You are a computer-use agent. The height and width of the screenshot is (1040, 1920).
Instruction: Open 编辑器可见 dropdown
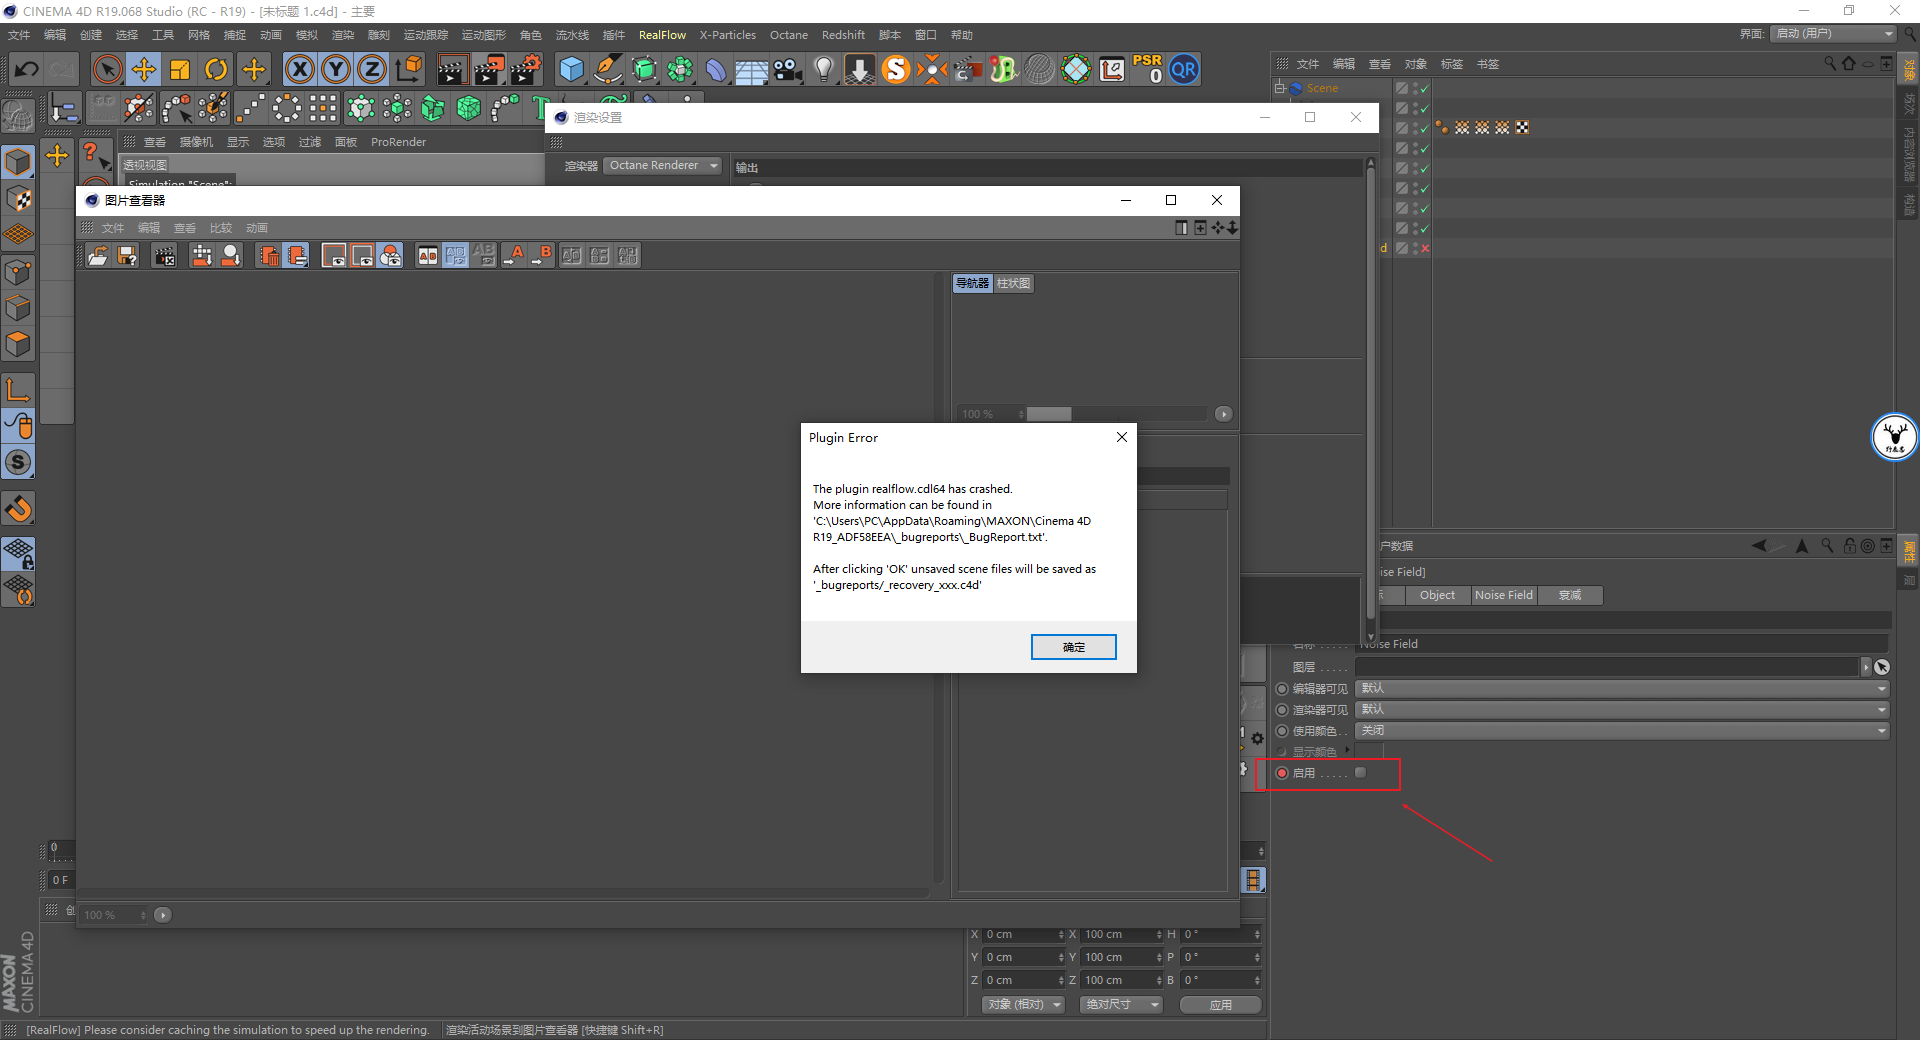1622,689
